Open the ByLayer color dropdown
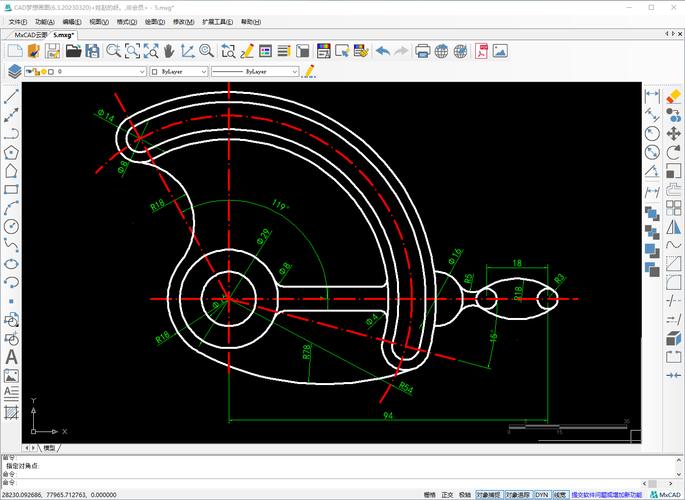 [179, 71]
